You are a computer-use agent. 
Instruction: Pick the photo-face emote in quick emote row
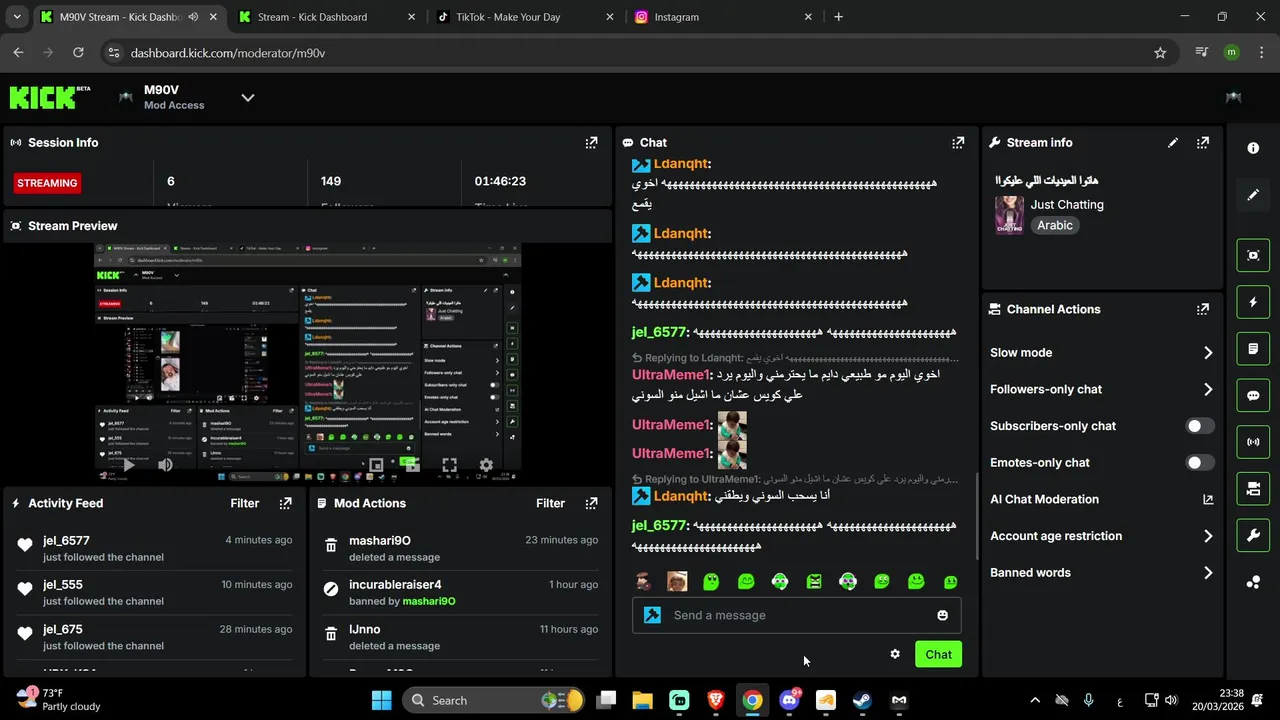[x=677, y=581]
